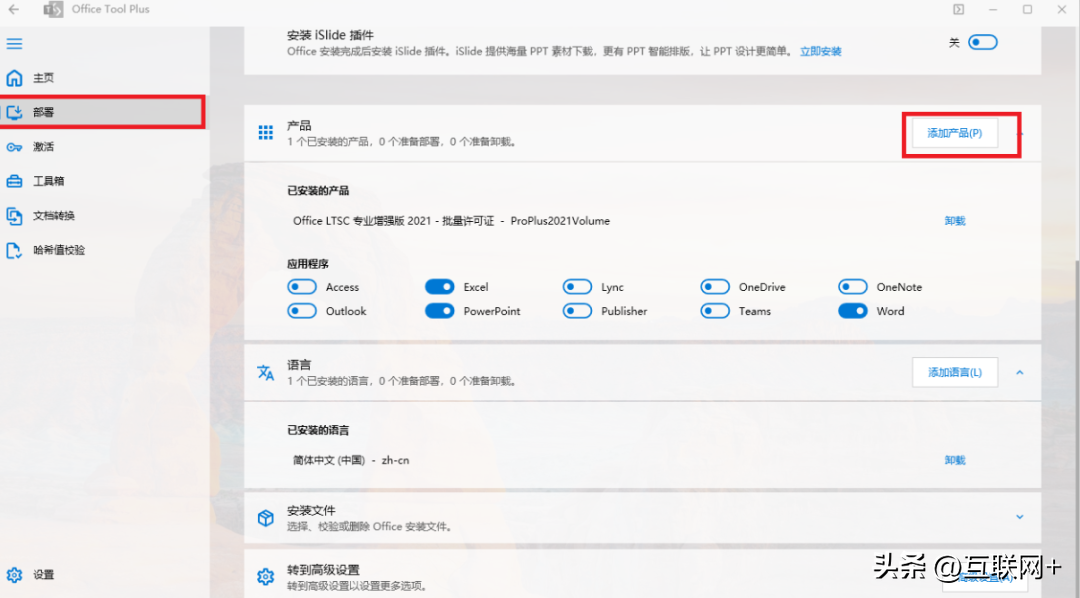Click the ProPlus2021Volume product row text
This screenshot has height=598, width=1080.
coord(452,221)
